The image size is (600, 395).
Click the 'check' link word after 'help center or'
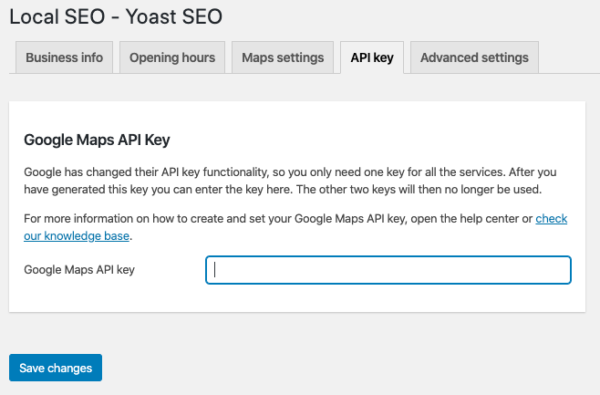click(551, 219)
